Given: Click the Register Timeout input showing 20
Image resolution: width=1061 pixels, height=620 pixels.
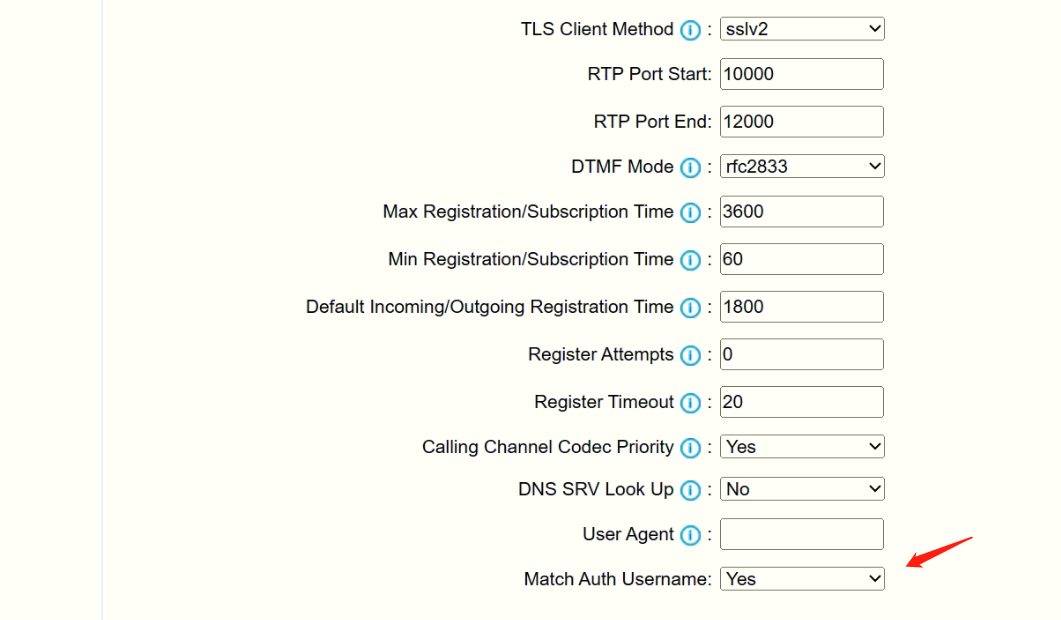Looking at the screenshot, I should (802, 402).
